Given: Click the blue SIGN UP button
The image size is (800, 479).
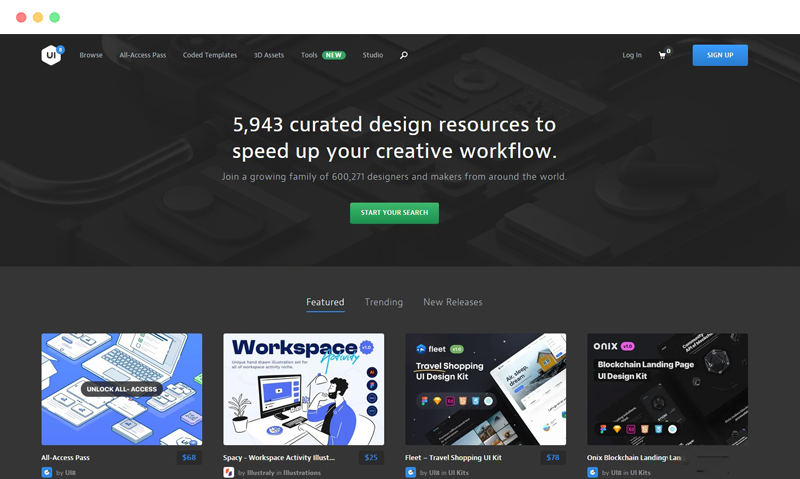Looking at the screenshot, I should coord(720,55).
